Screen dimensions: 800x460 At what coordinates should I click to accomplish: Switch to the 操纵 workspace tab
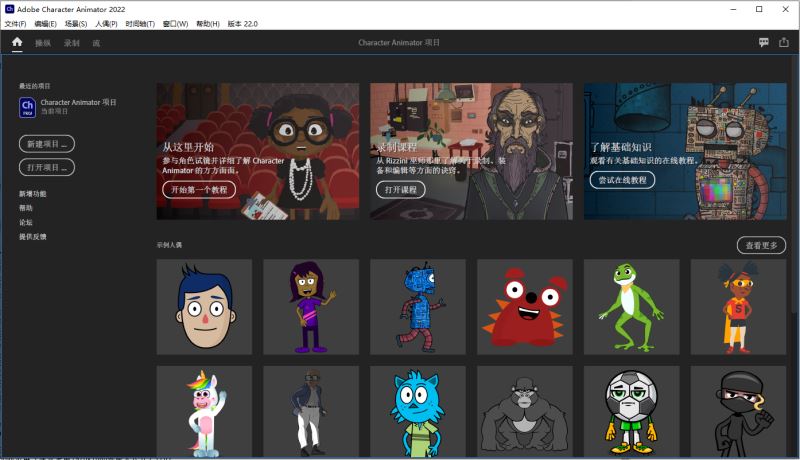point(43,43)
